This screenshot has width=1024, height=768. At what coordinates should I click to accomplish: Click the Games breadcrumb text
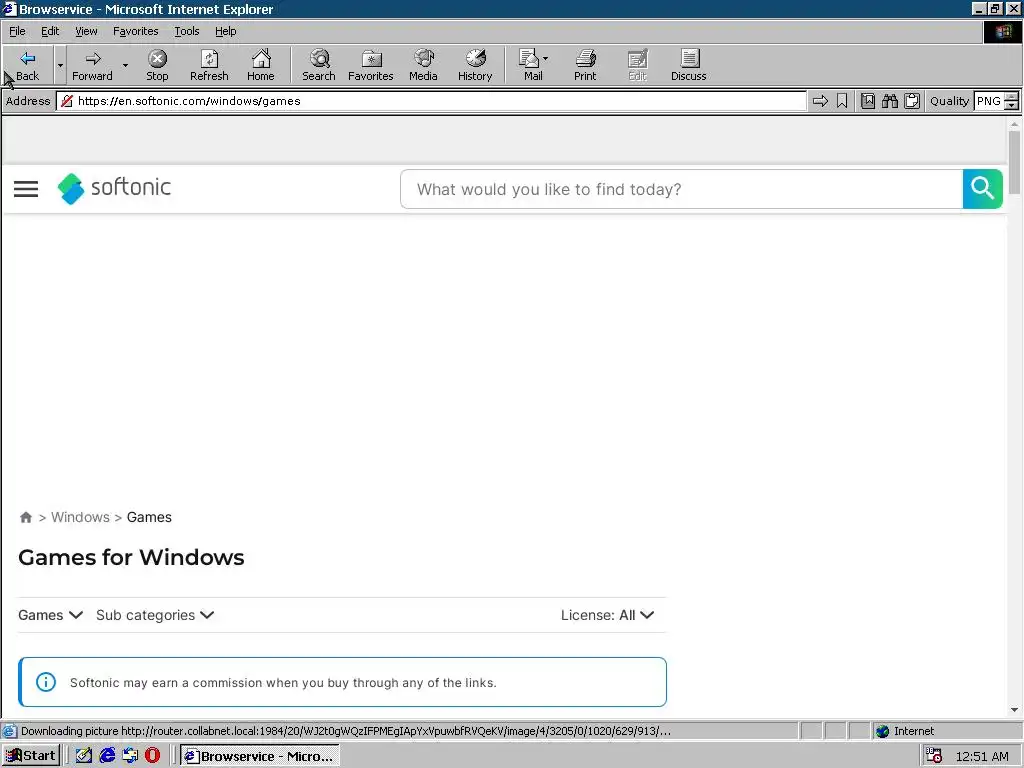(x=149, y=517)
